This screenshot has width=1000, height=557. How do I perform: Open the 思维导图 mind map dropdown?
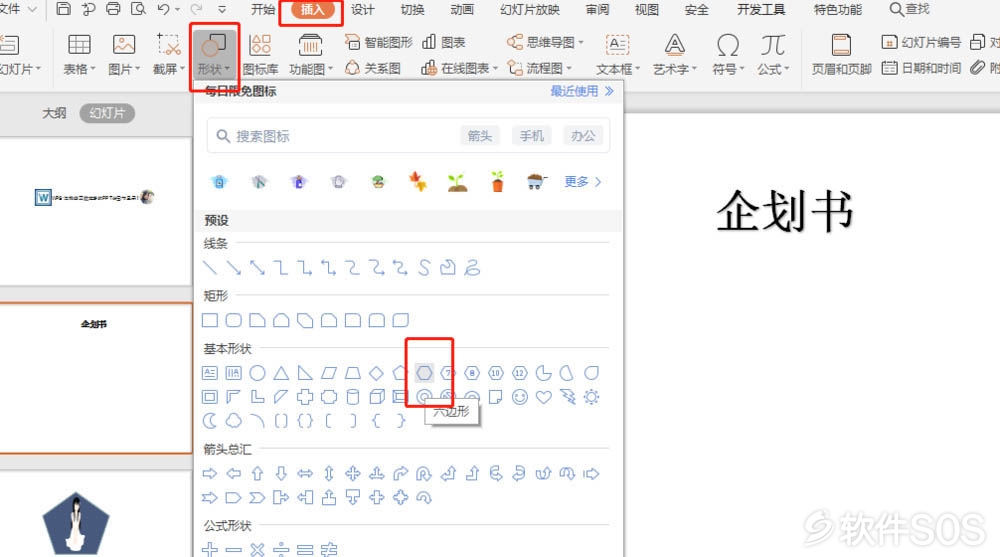click(x=546, y=42)
